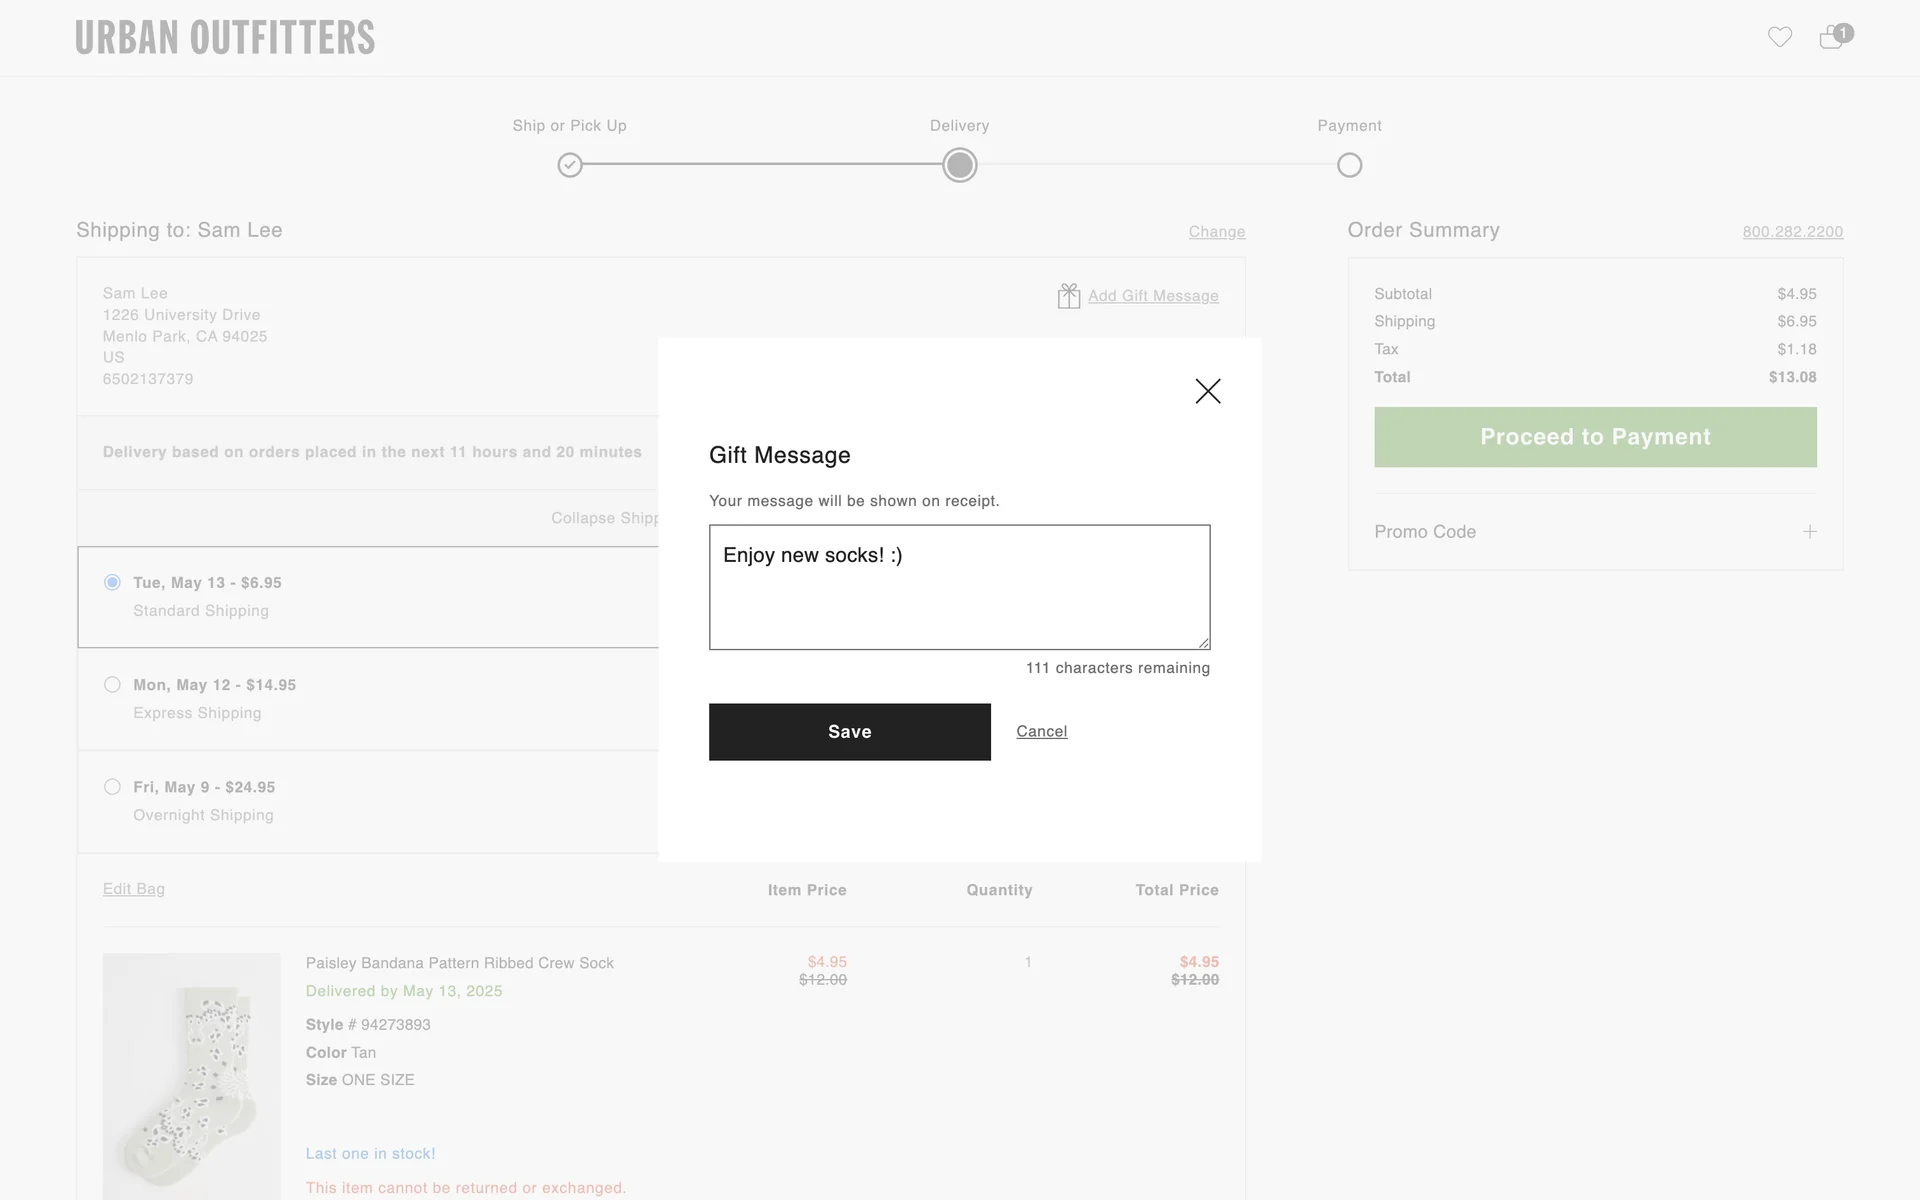Open the Edit Bag link
1920x1200 pixels.
pyautogui.click(x=134, y=889)
